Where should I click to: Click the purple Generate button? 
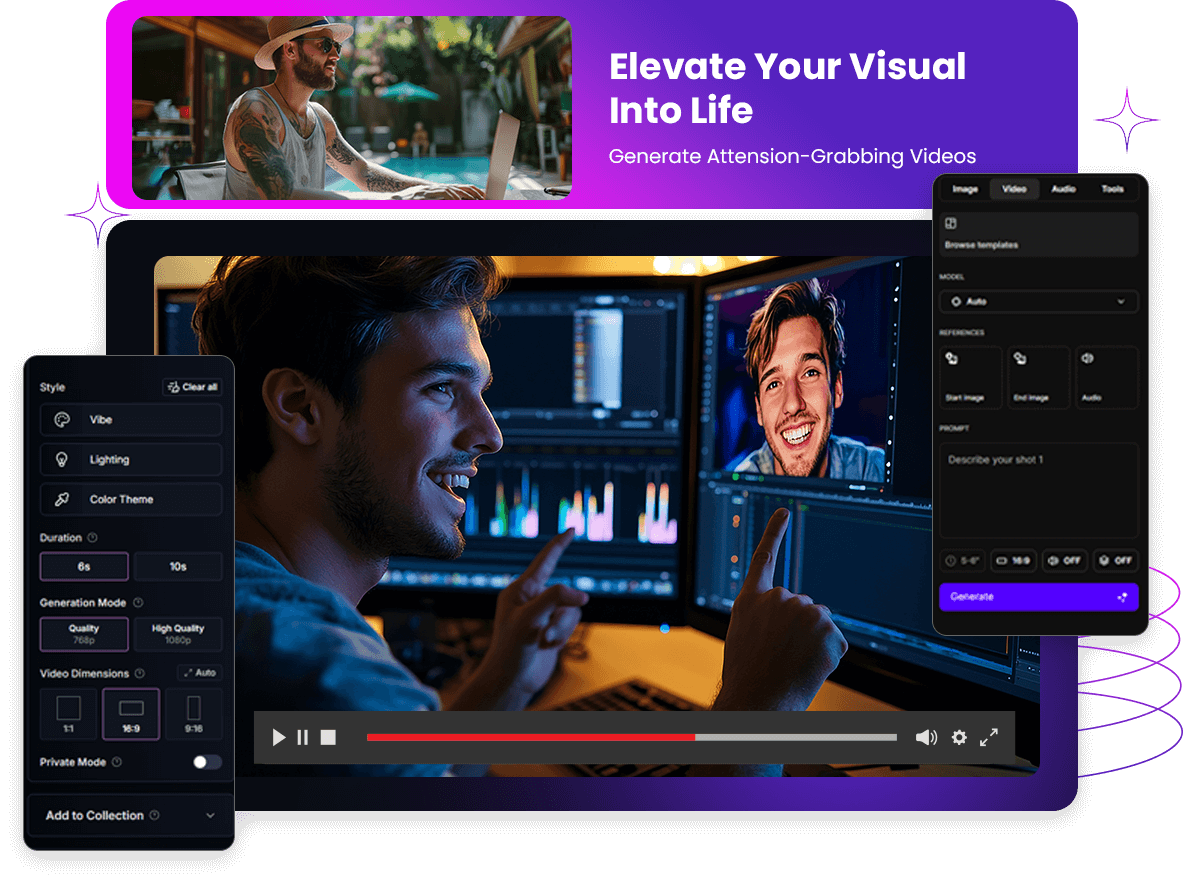click(1038, 597)
